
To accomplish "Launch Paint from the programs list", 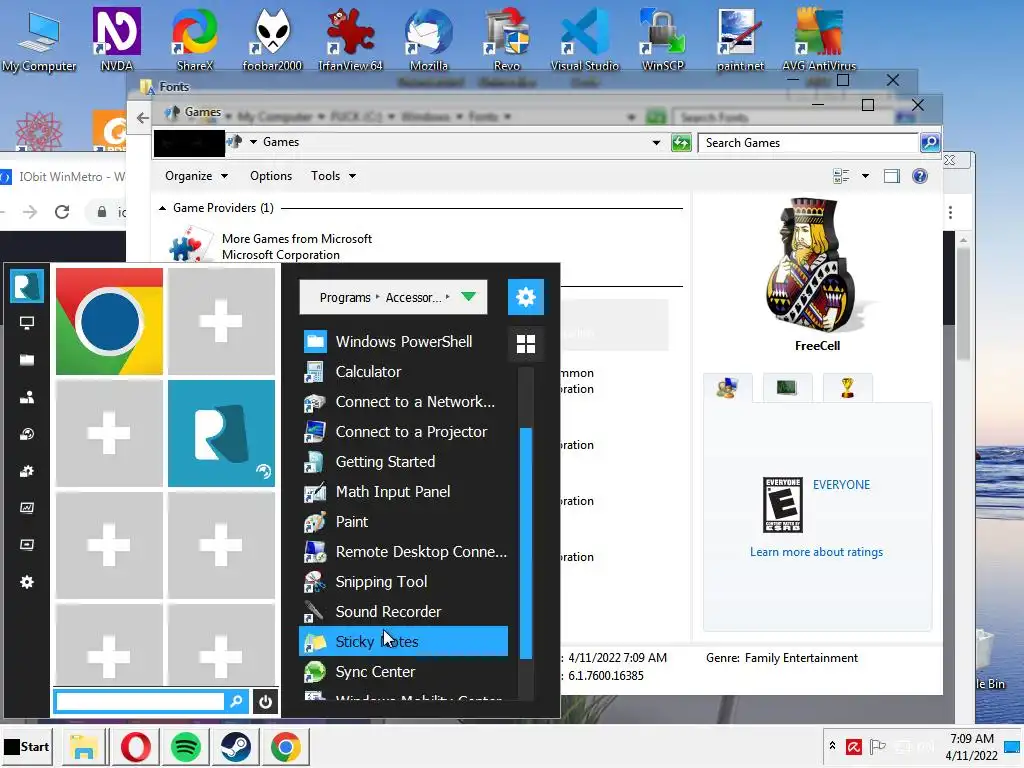I will coord(404,522).
